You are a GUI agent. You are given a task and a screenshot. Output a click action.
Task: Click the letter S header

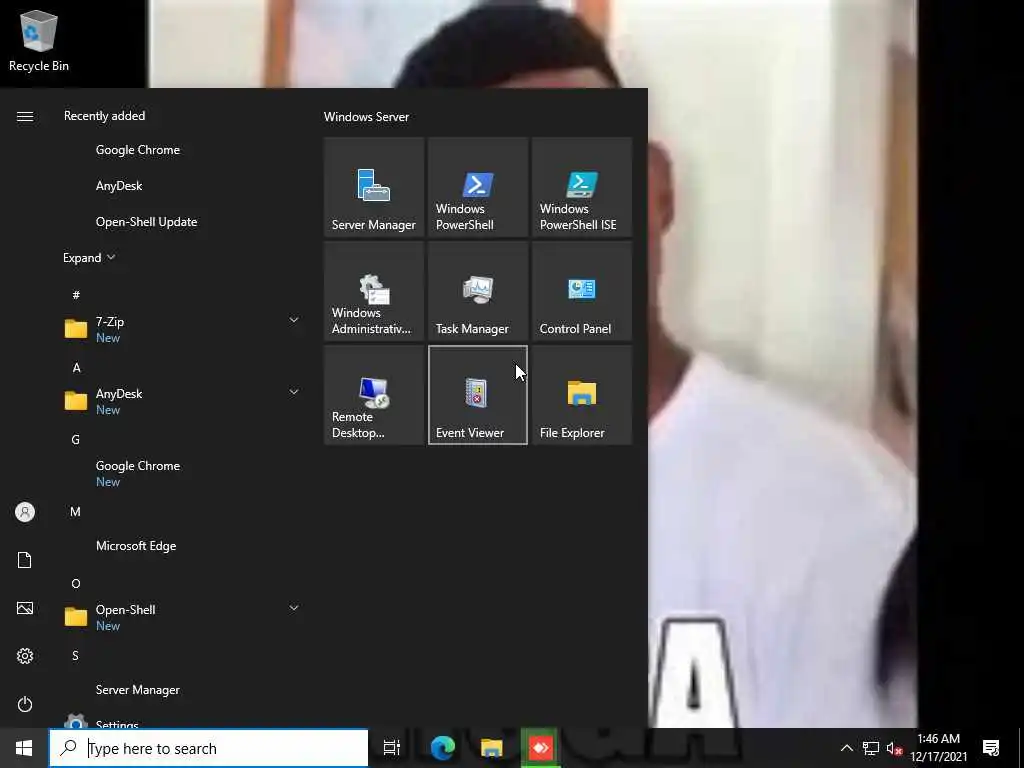point(76,655)
